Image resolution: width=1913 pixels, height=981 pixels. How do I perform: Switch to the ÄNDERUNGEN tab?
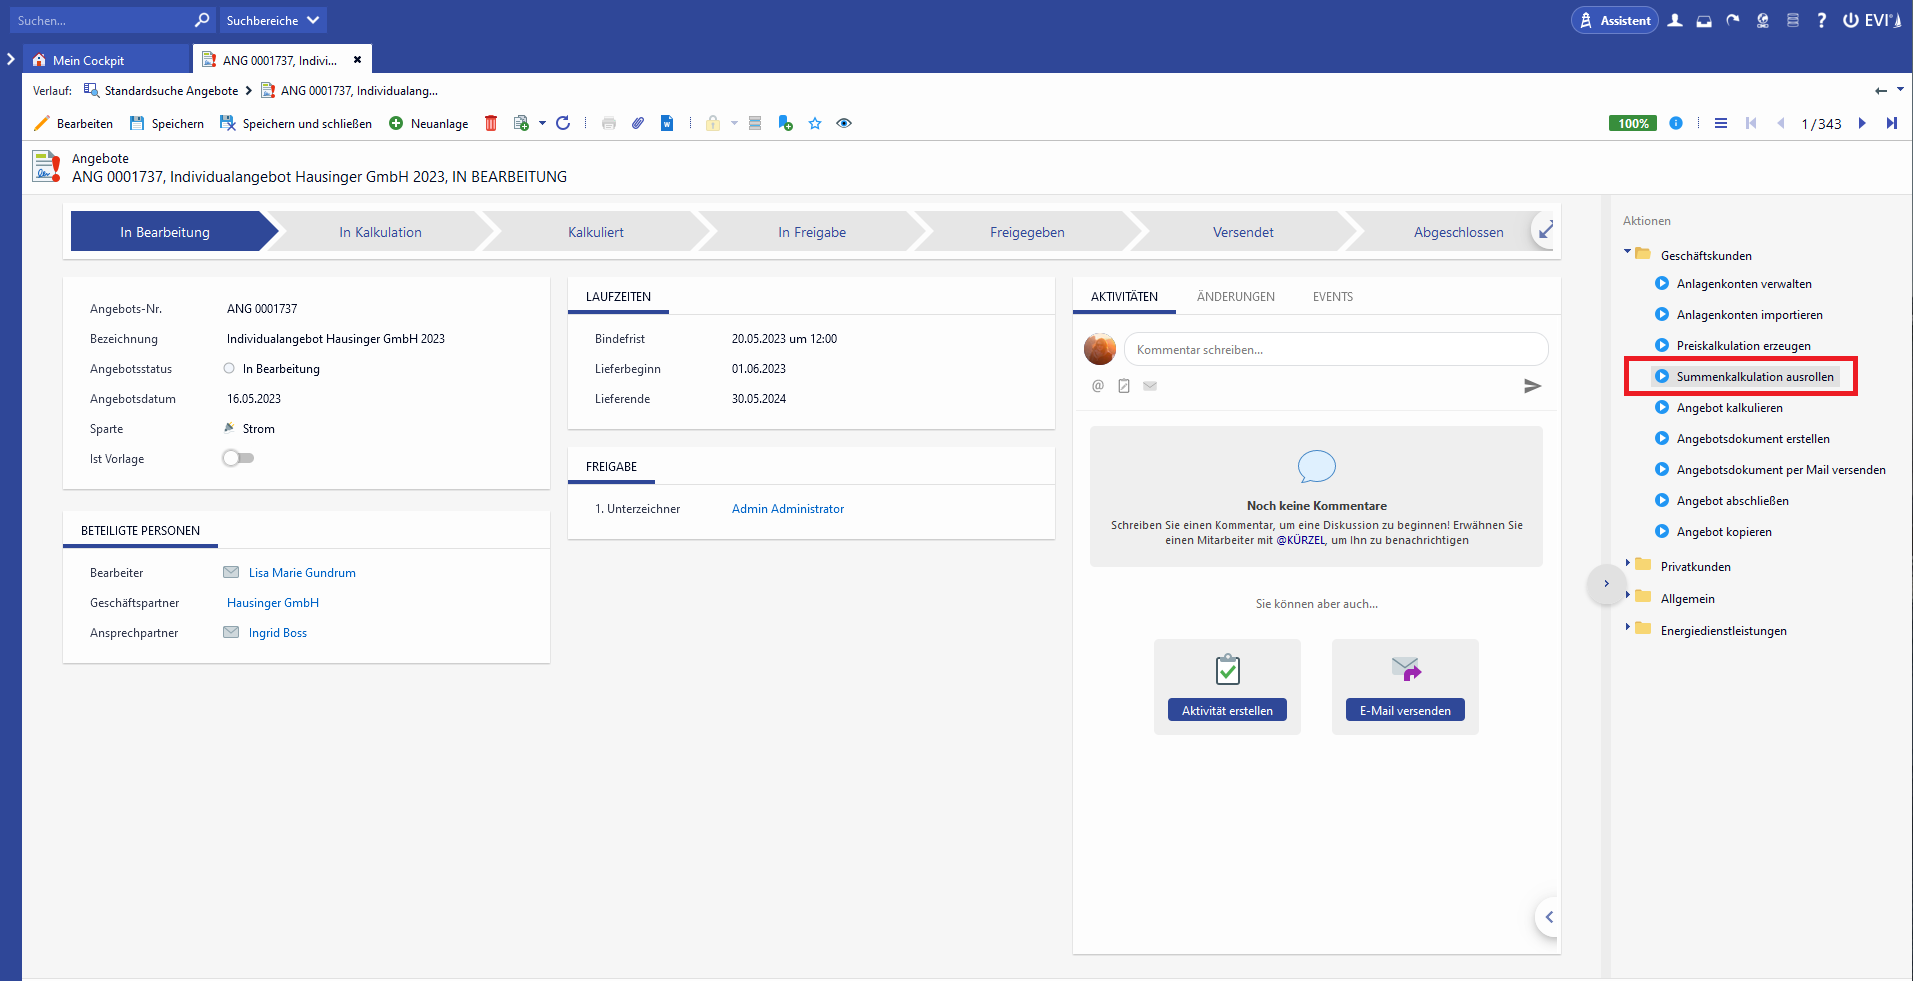click(1235, 297)
